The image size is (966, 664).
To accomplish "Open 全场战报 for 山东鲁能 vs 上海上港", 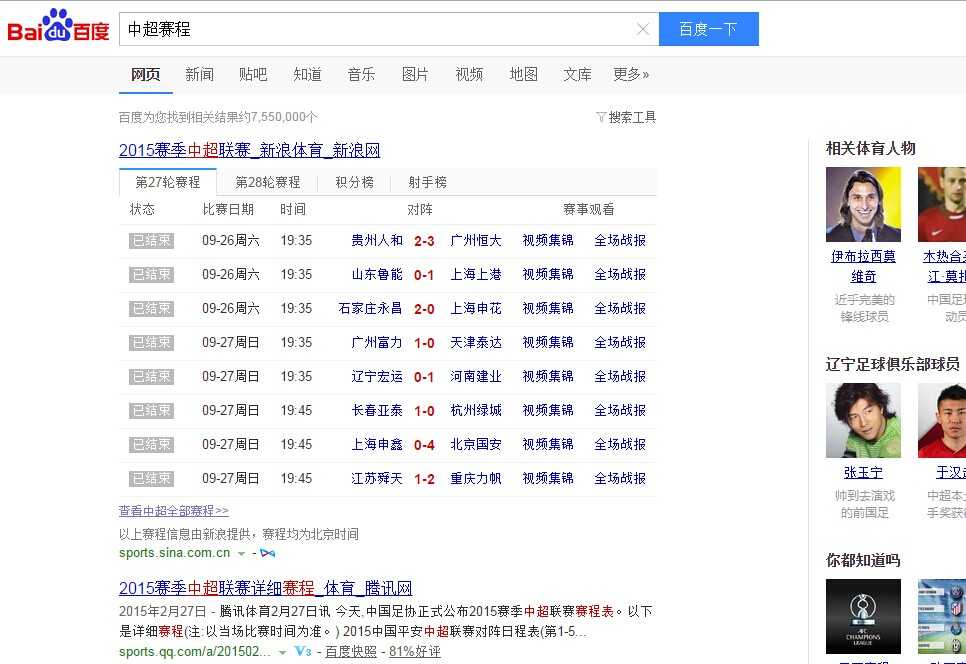I will 620,274.
